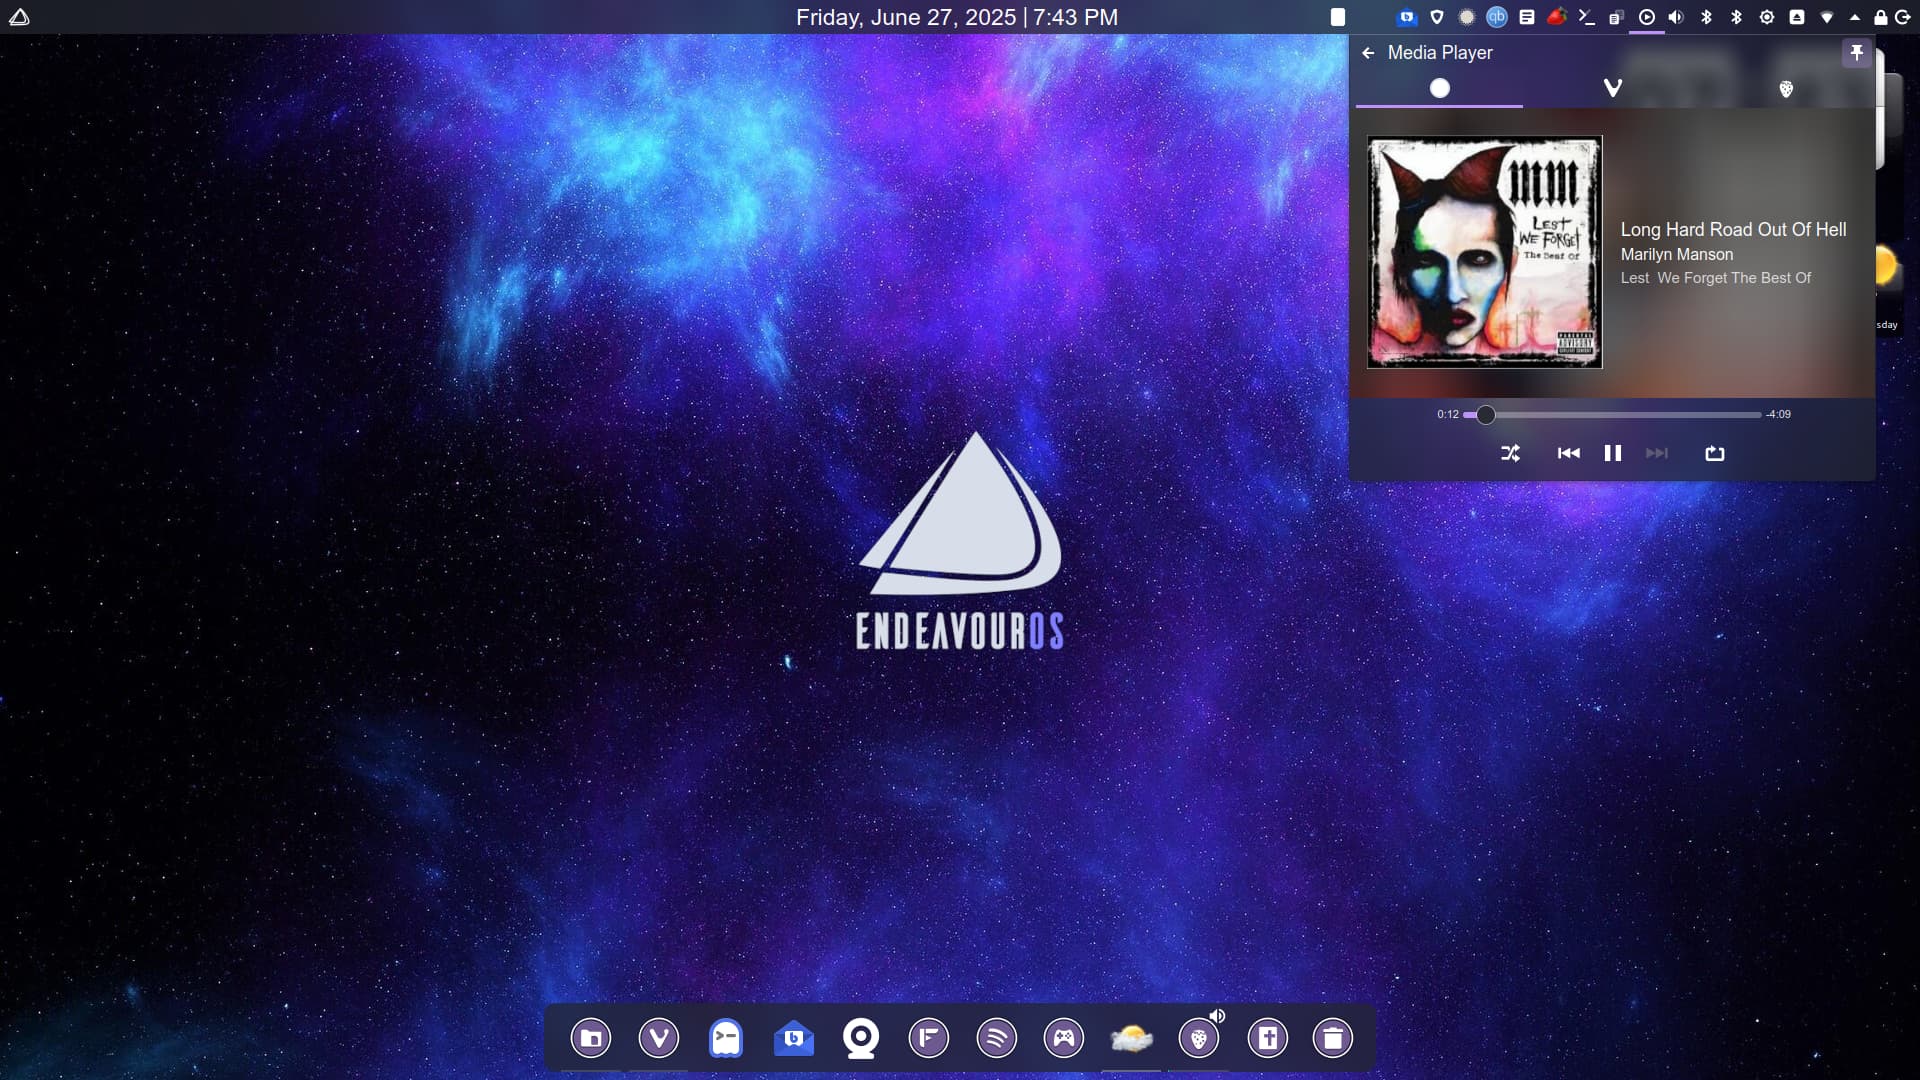This screenshot has height=1080, width=1920.
Task: Expand hidden system tray icons arrow
Action: pyautogui.click(x=1854, y=17)
